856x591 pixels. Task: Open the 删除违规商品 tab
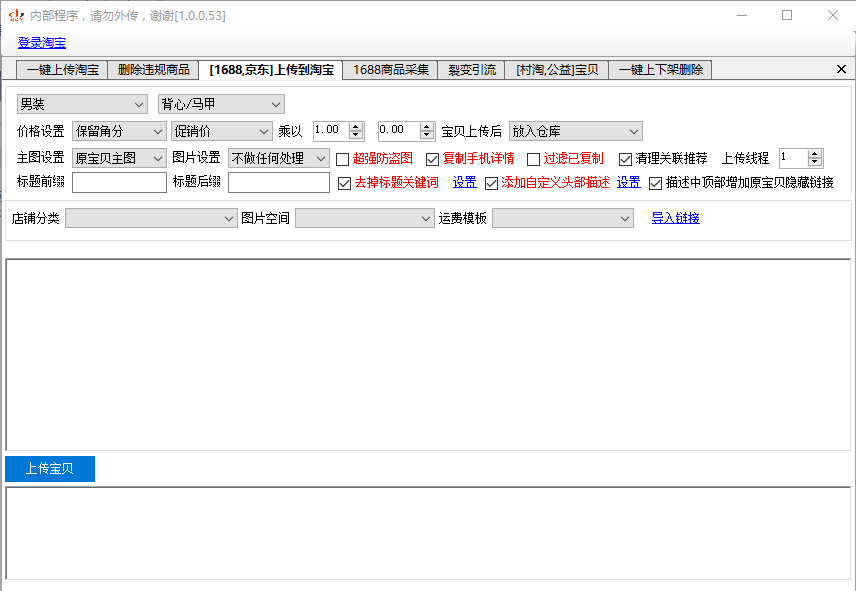153,70
